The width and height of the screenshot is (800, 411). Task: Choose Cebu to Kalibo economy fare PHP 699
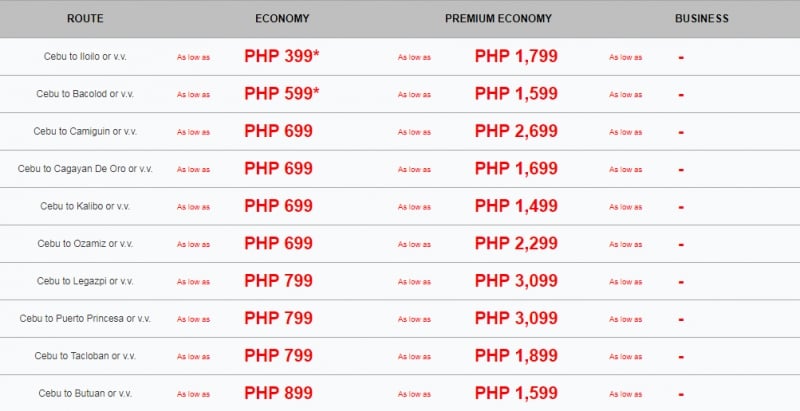(278, 206)
